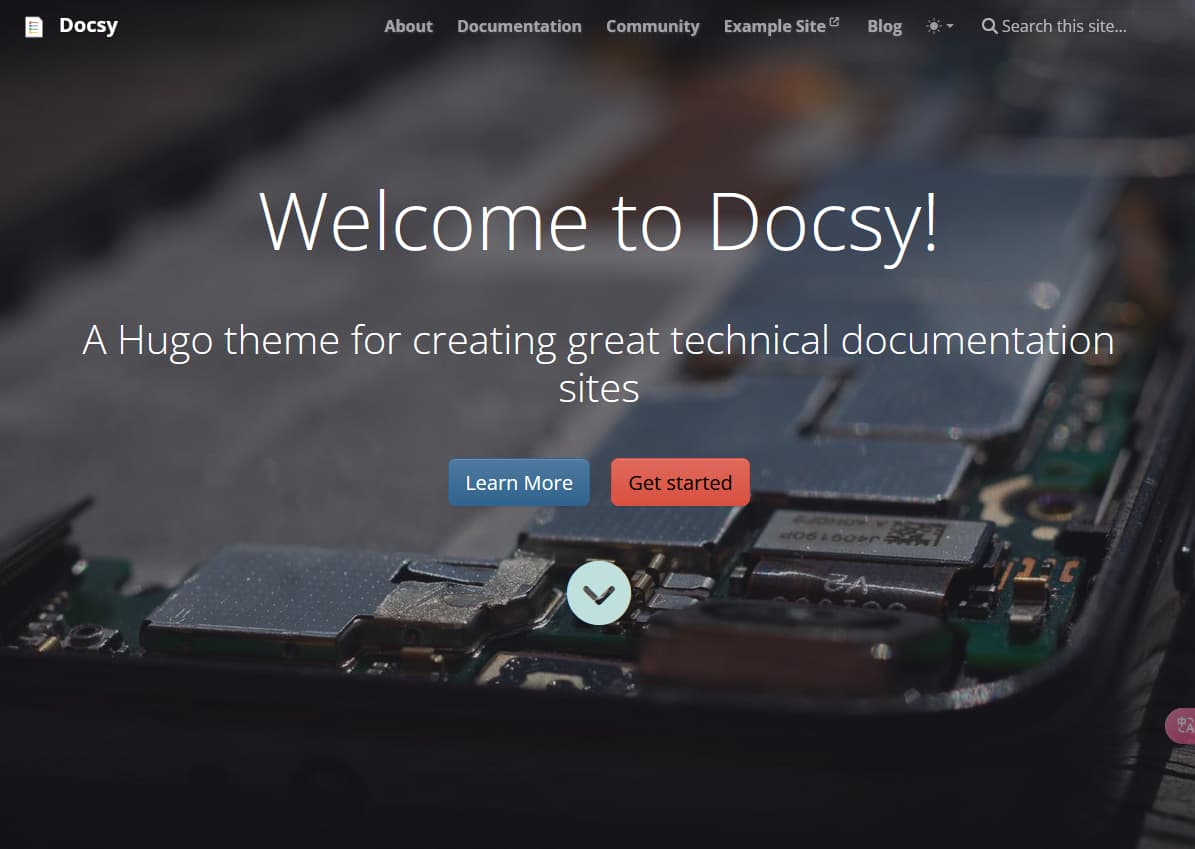Click the sun theme icon in navbar

coord(932,26)
